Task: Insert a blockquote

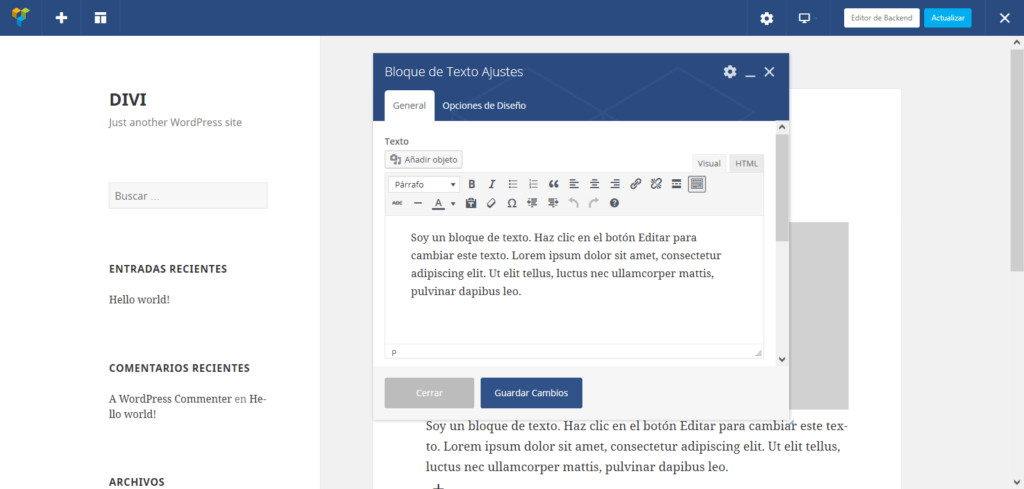Action: 554,184
